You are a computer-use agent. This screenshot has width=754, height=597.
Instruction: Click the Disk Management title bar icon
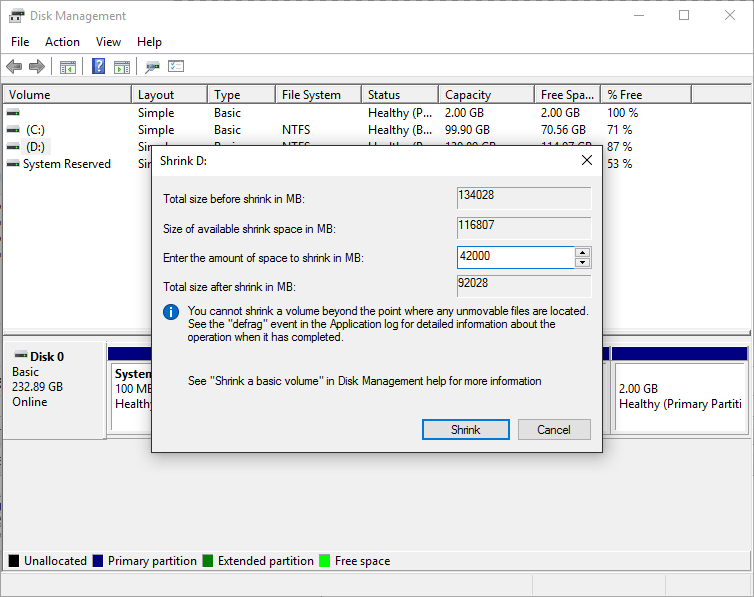(x=16, y=16)
